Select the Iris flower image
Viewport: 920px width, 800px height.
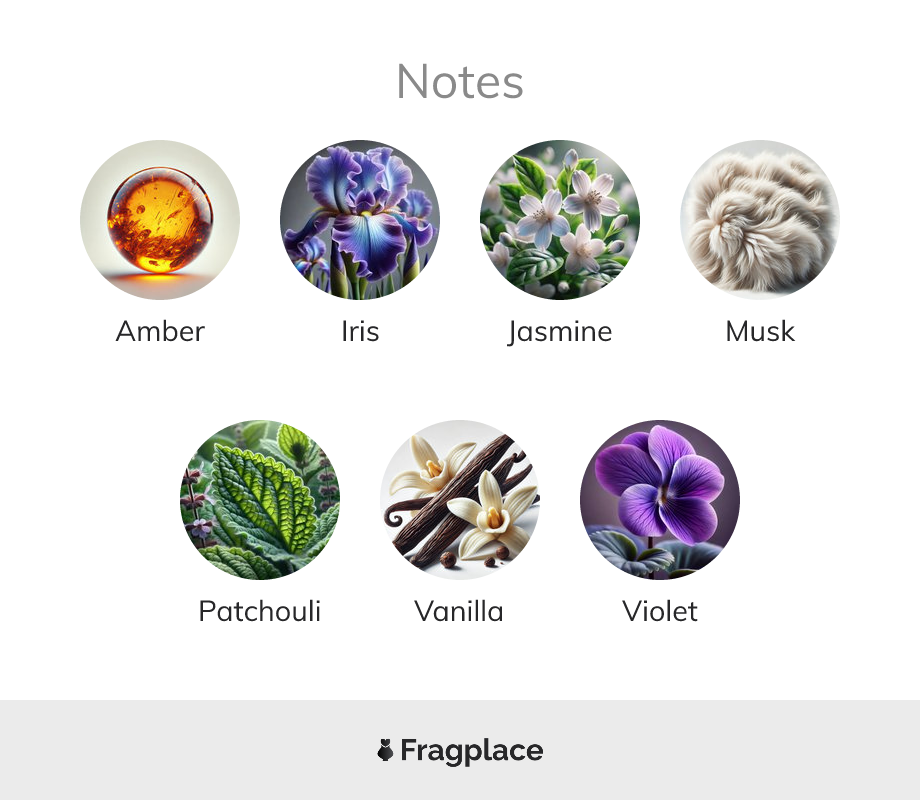click(360, 220)
